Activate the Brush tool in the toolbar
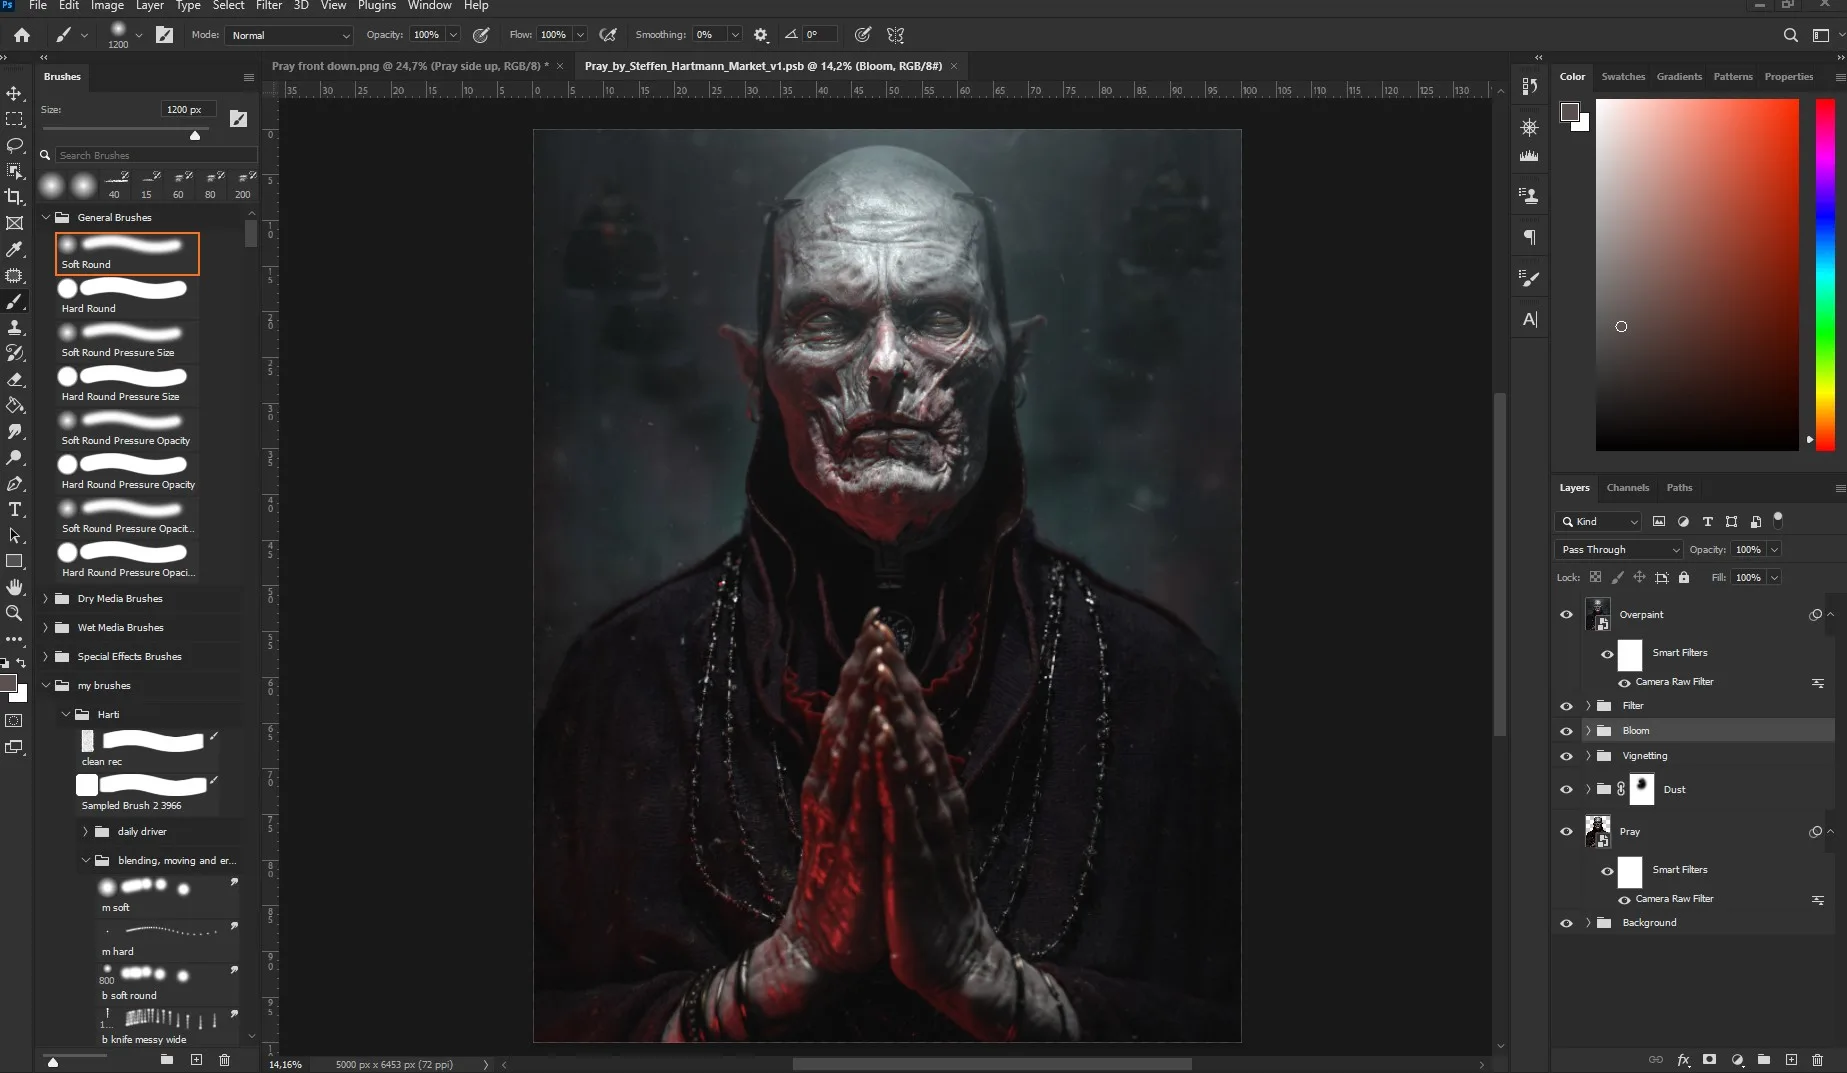The height and width of the screenshot is (1073, 1847). pyautogui.click(x=15, y=301)
